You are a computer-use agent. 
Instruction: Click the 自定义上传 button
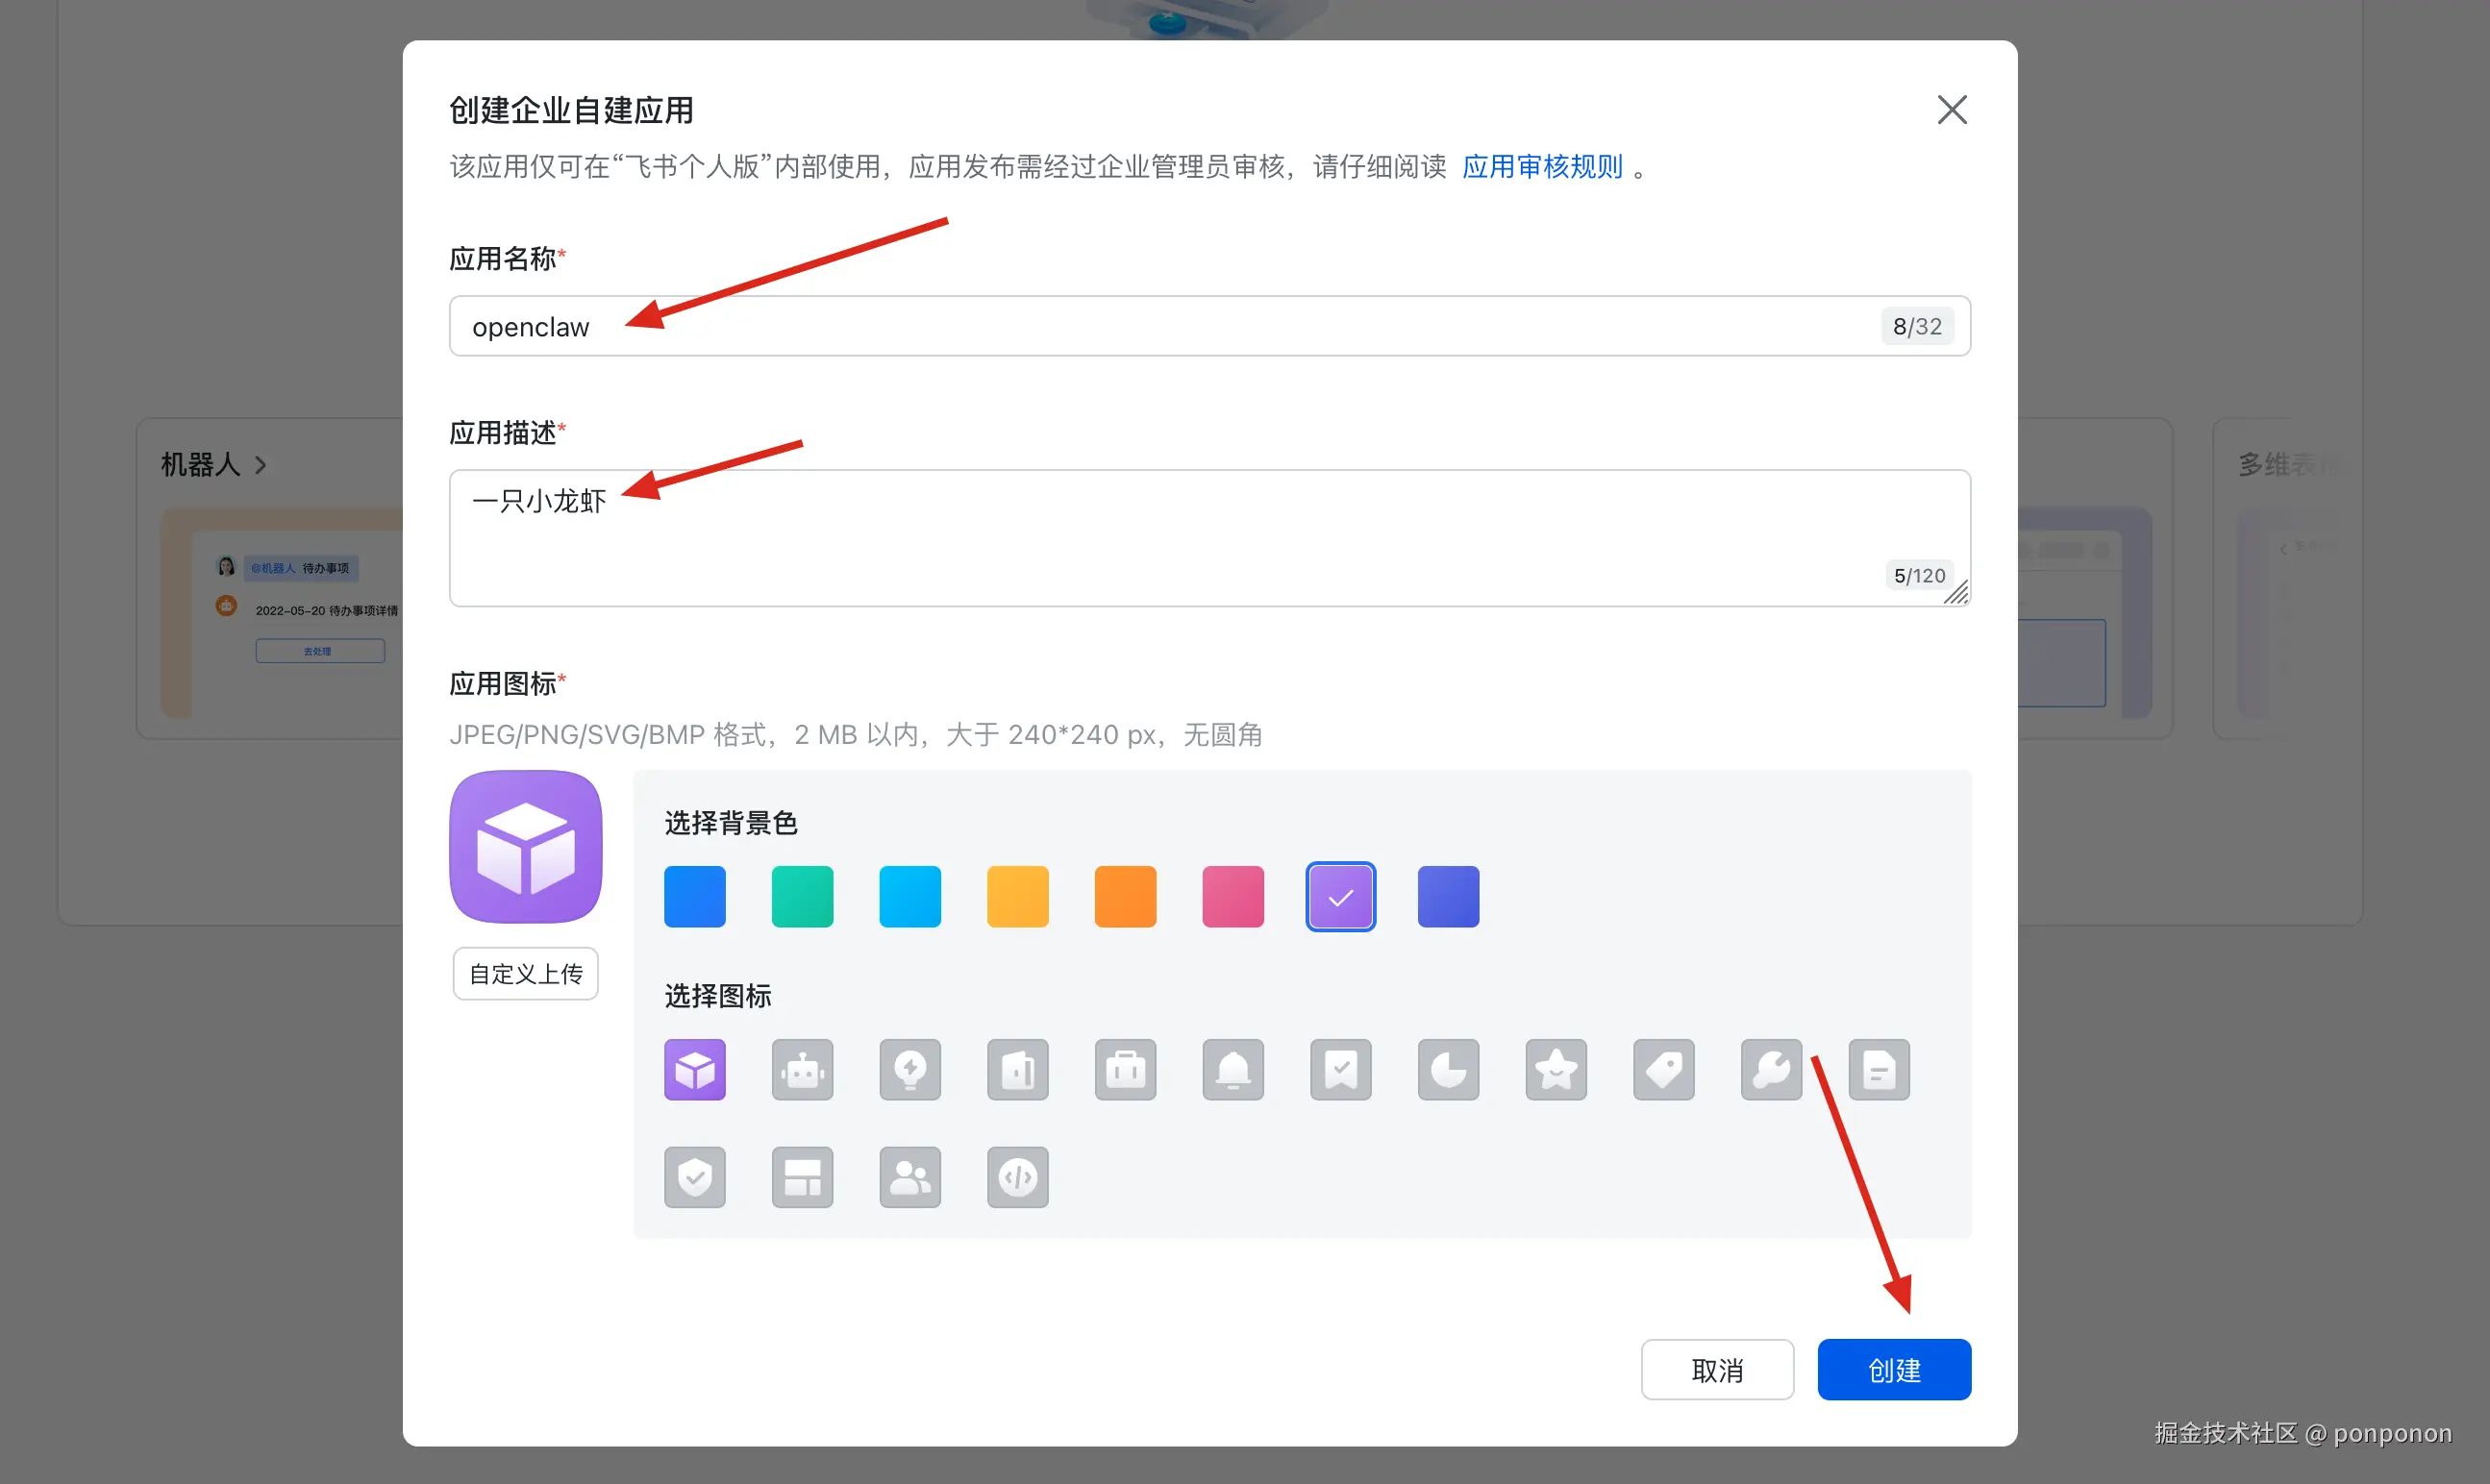click(x=526, y=973)
